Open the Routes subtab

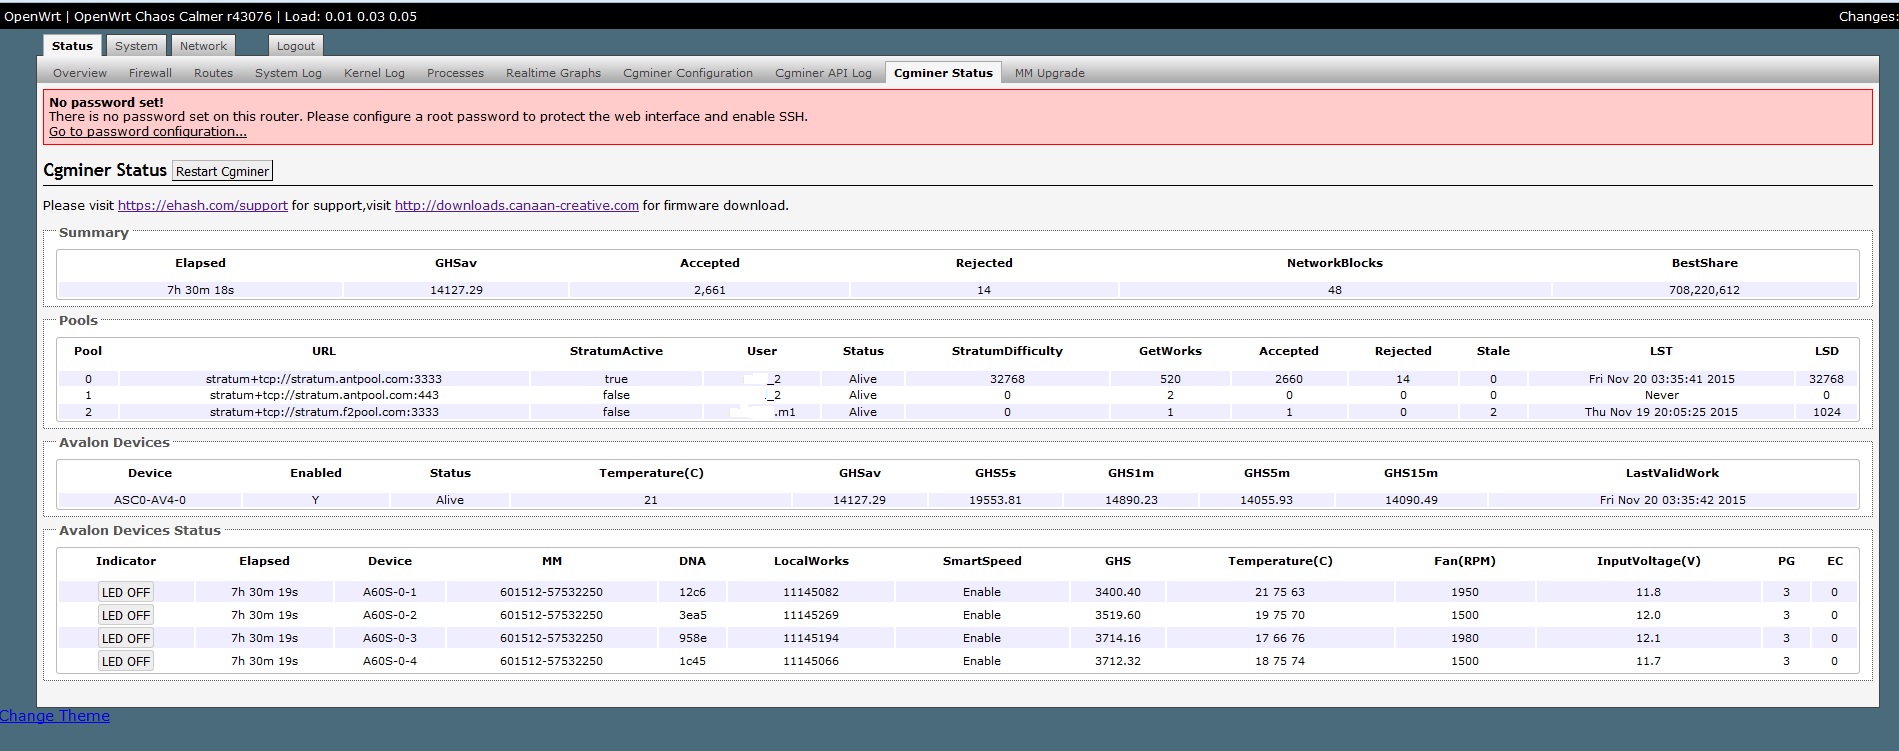click(213, 73)
